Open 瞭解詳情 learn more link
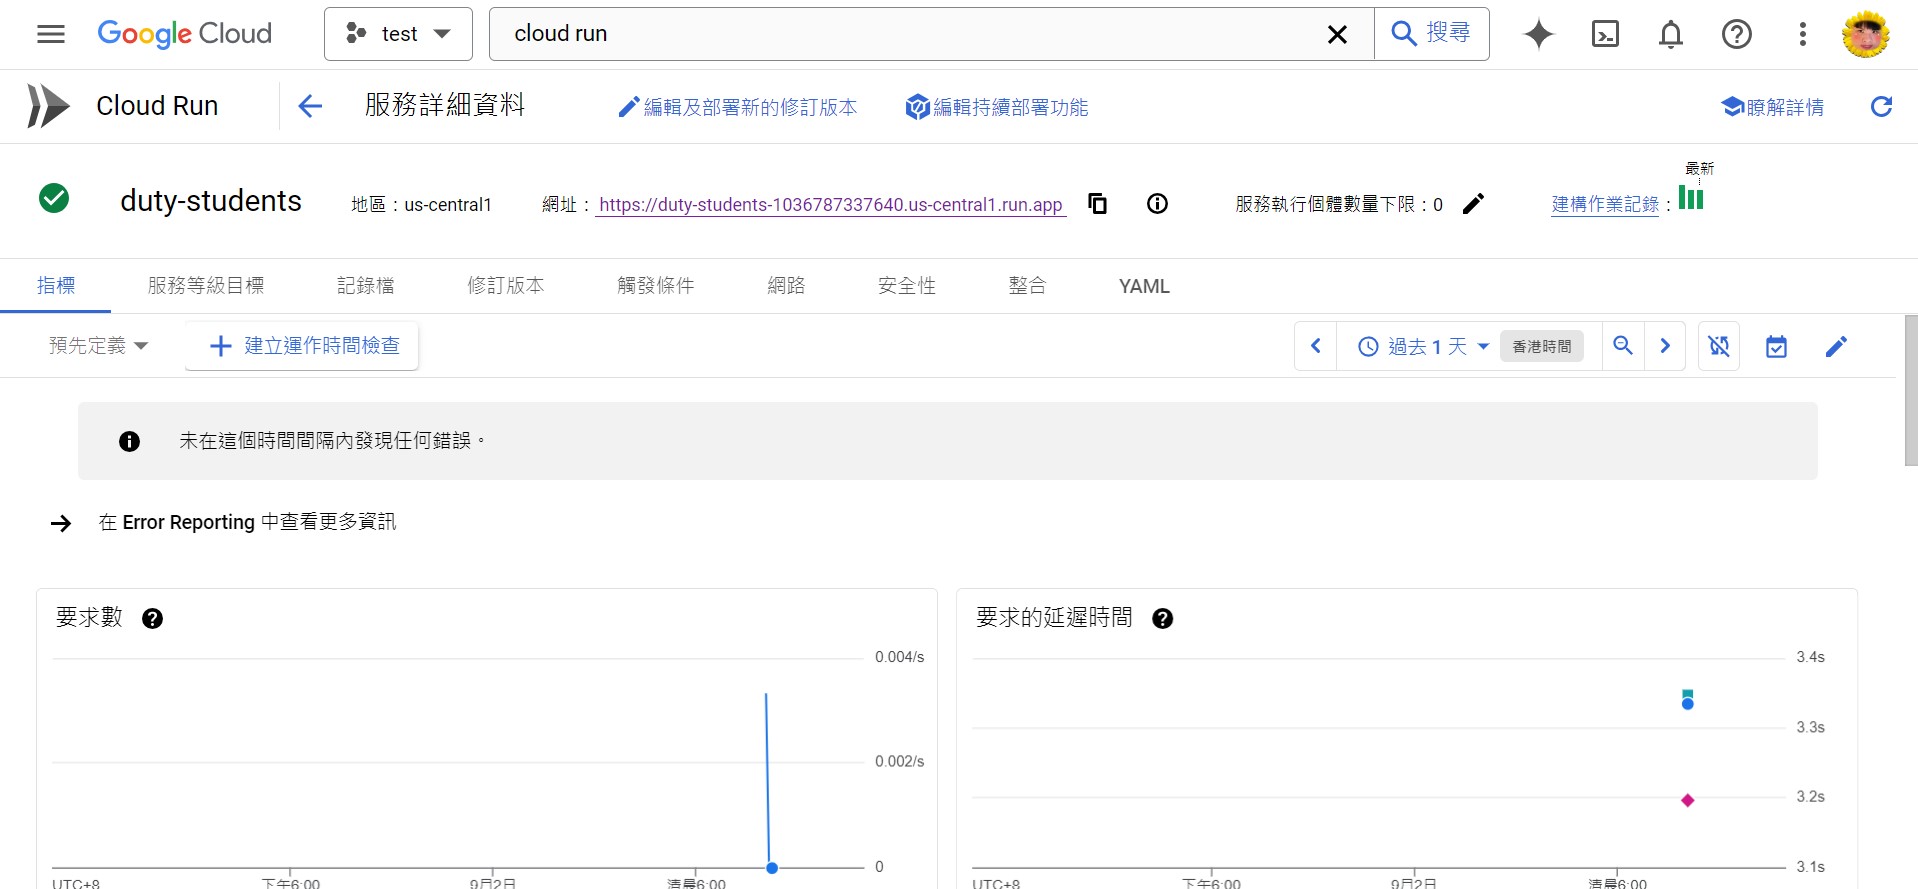The height and width of the screenshot is (889, 1918). (x=1773, y=107)
